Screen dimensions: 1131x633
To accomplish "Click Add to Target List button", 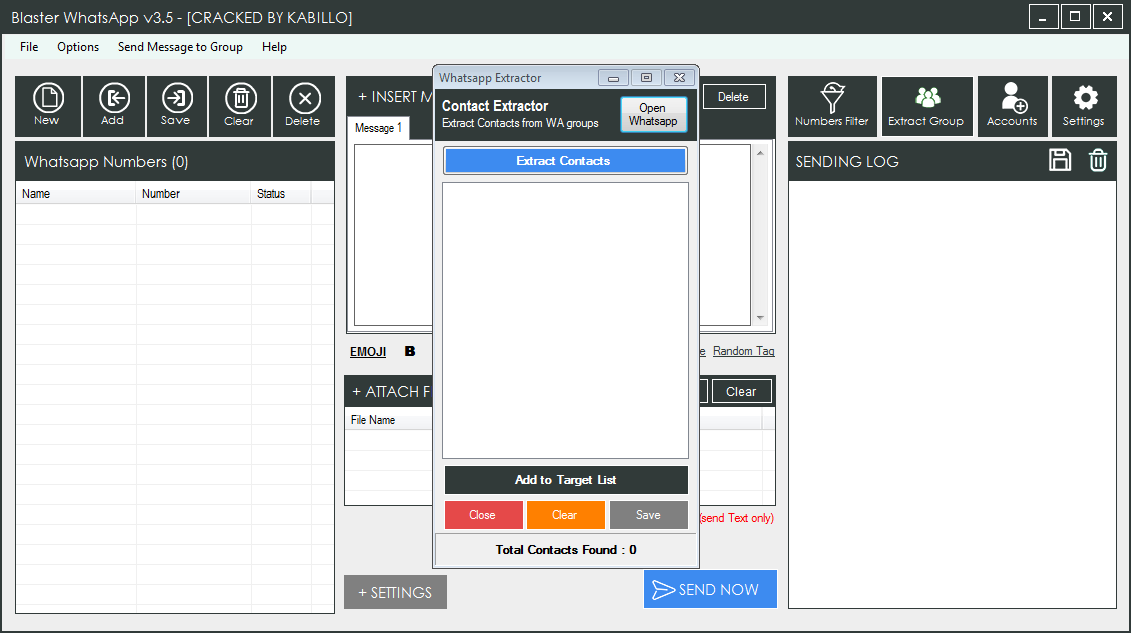I will click(566, 479).
